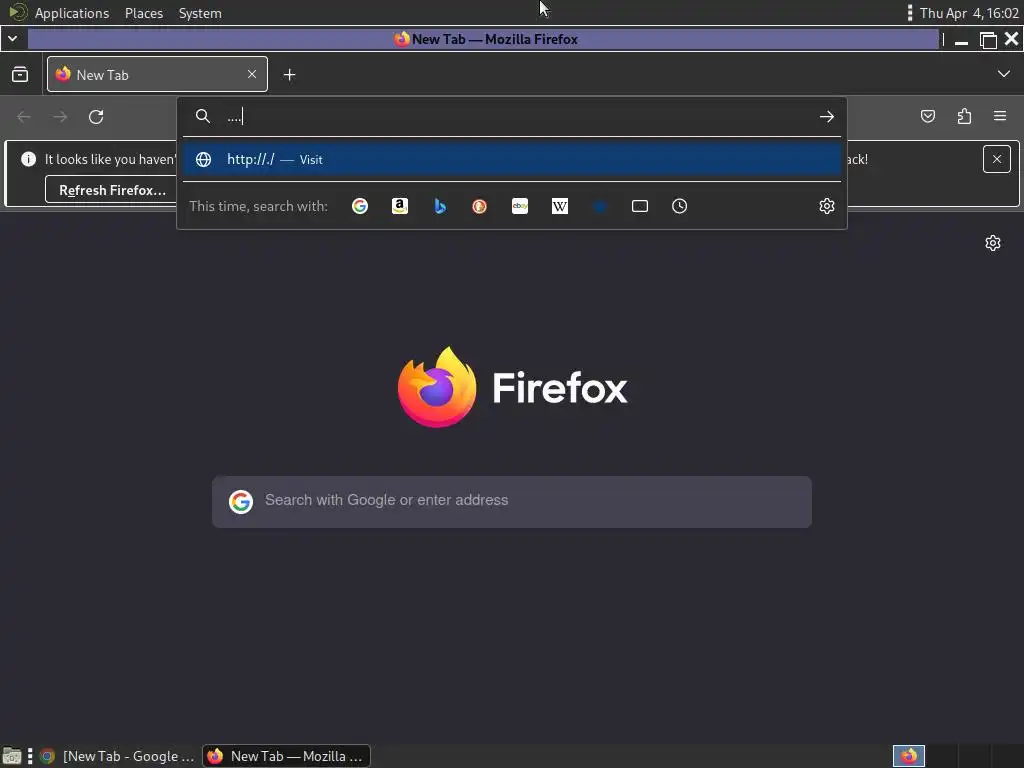The image size is (1024, 768).
Task: Open the System menu
Action: pyautogui.click(x=200, y=13)
